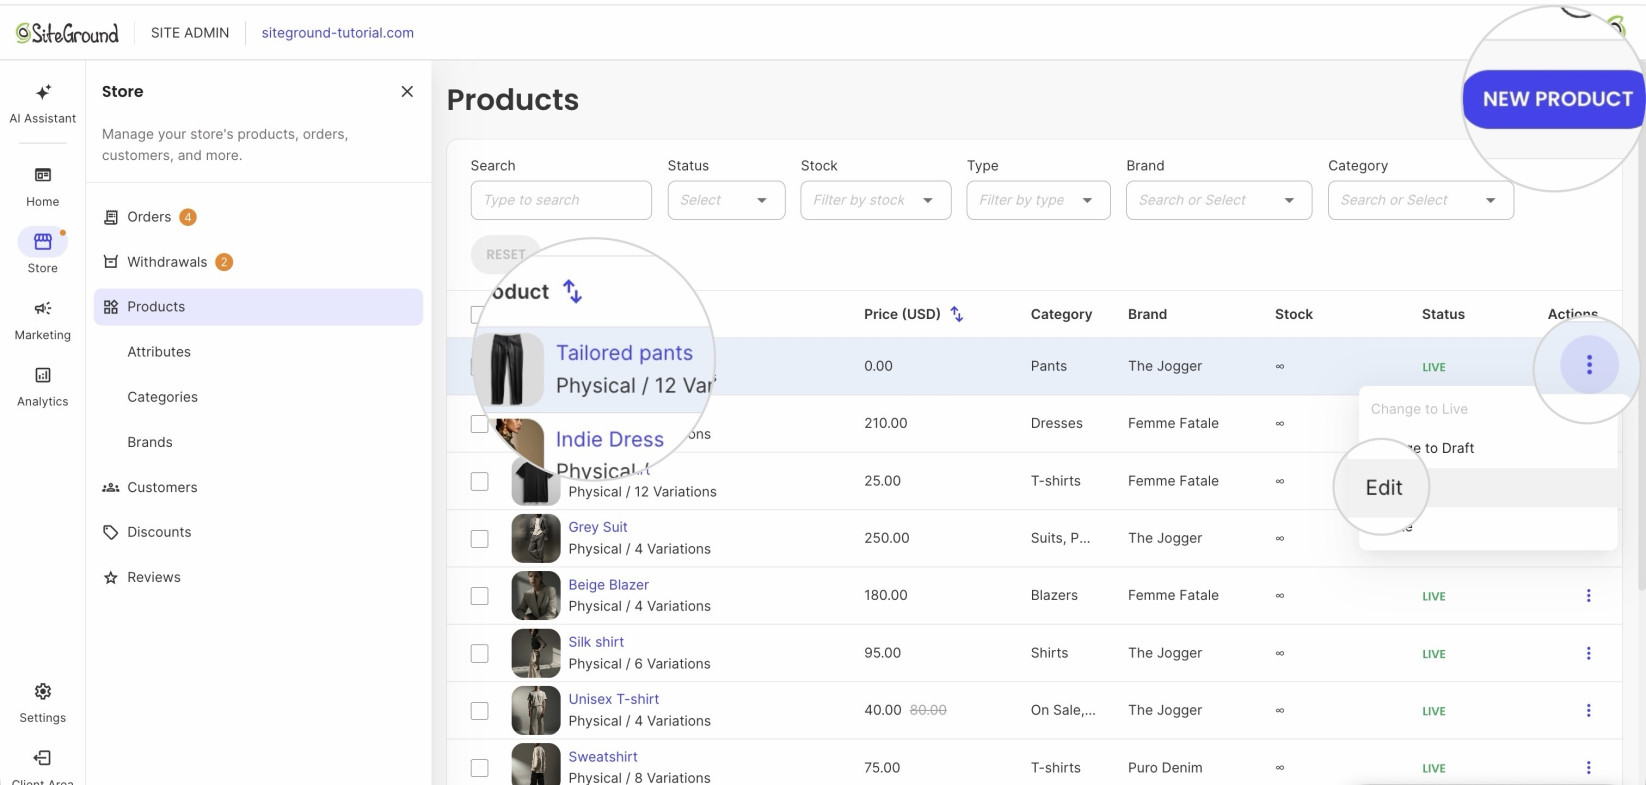
Task: Check the Unisex T-shirt row checkbox
Action: point(480,711)
